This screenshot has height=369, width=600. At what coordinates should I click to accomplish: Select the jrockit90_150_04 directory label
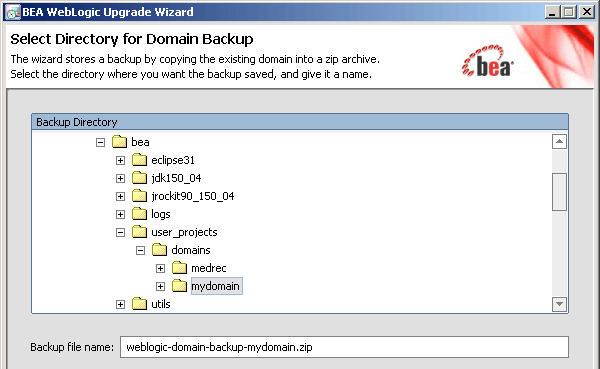[193, 196]
